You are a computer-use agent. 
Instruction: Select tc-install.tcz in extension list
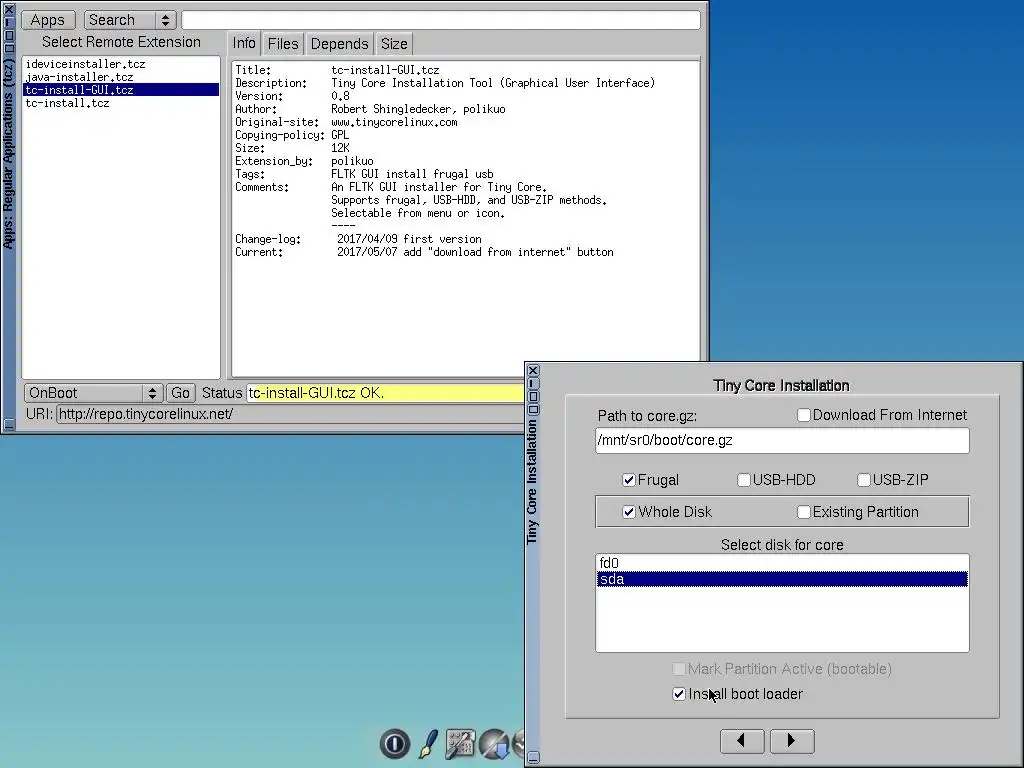coord(121,103)
